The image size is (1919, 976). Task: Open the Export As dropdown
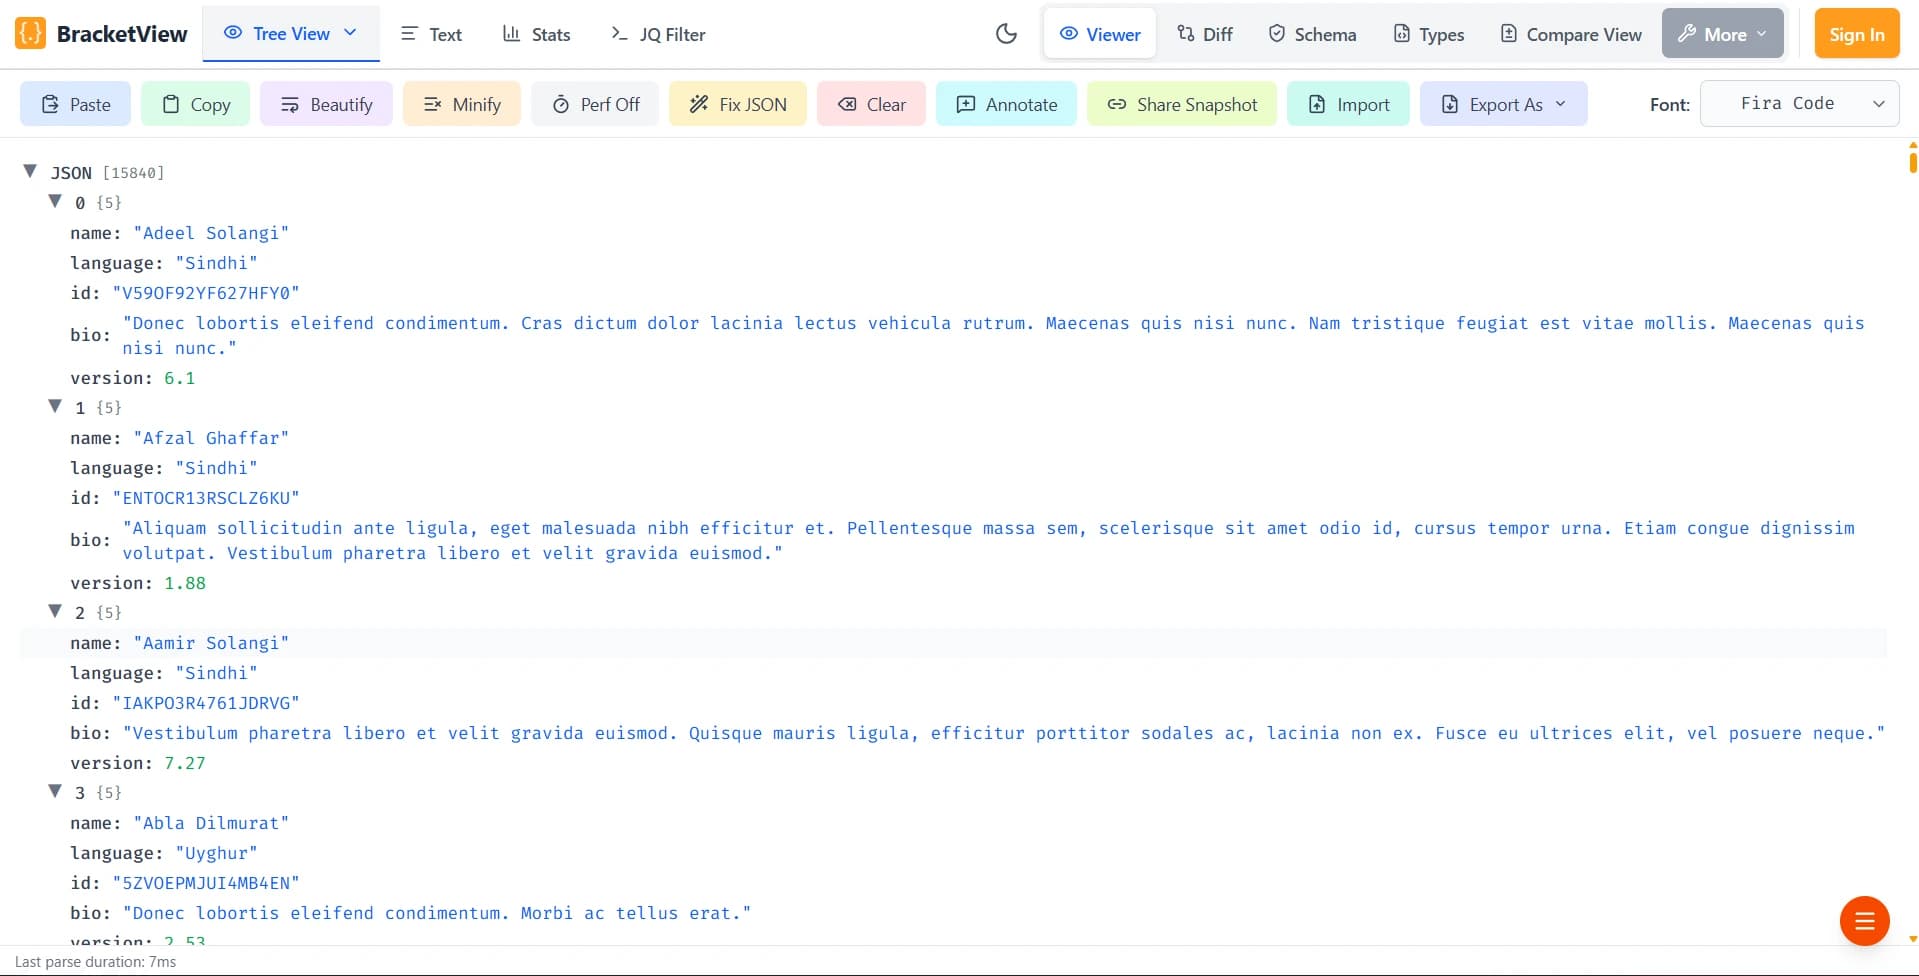[1504, 104]
